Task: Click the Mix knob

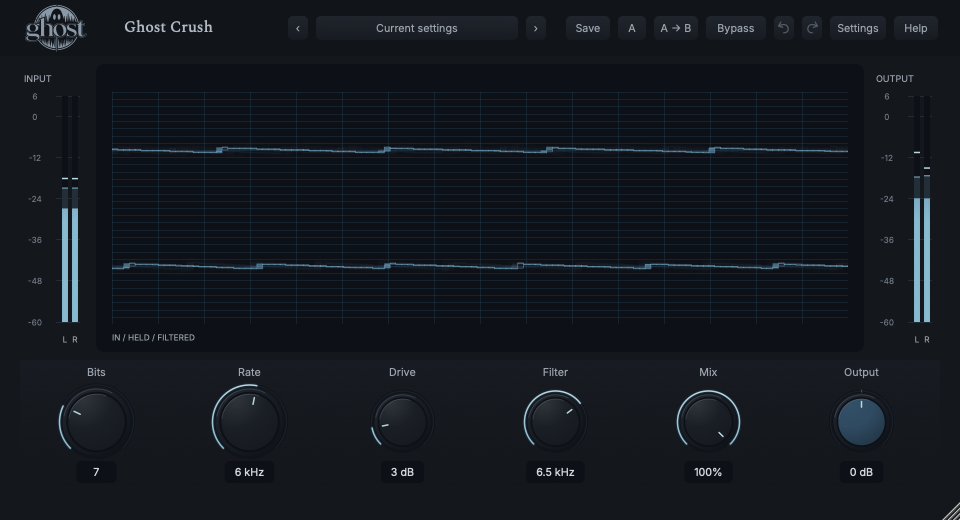Action: 708,422
